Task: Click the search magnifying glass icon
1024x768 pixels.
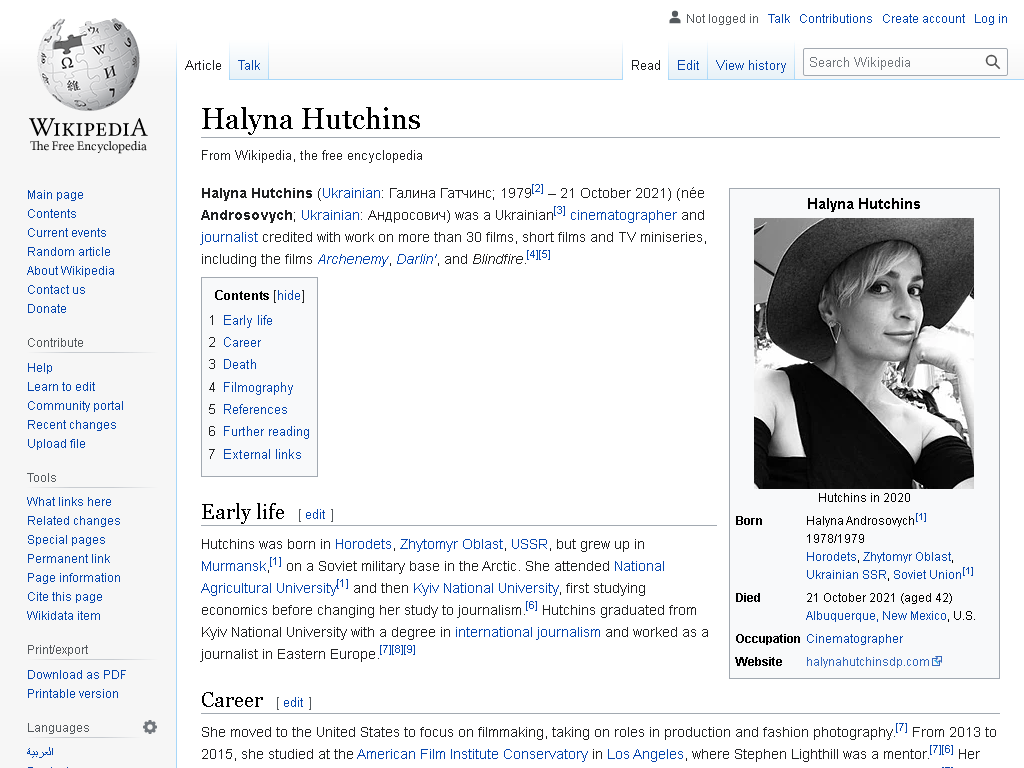Action: coord(993,62)
